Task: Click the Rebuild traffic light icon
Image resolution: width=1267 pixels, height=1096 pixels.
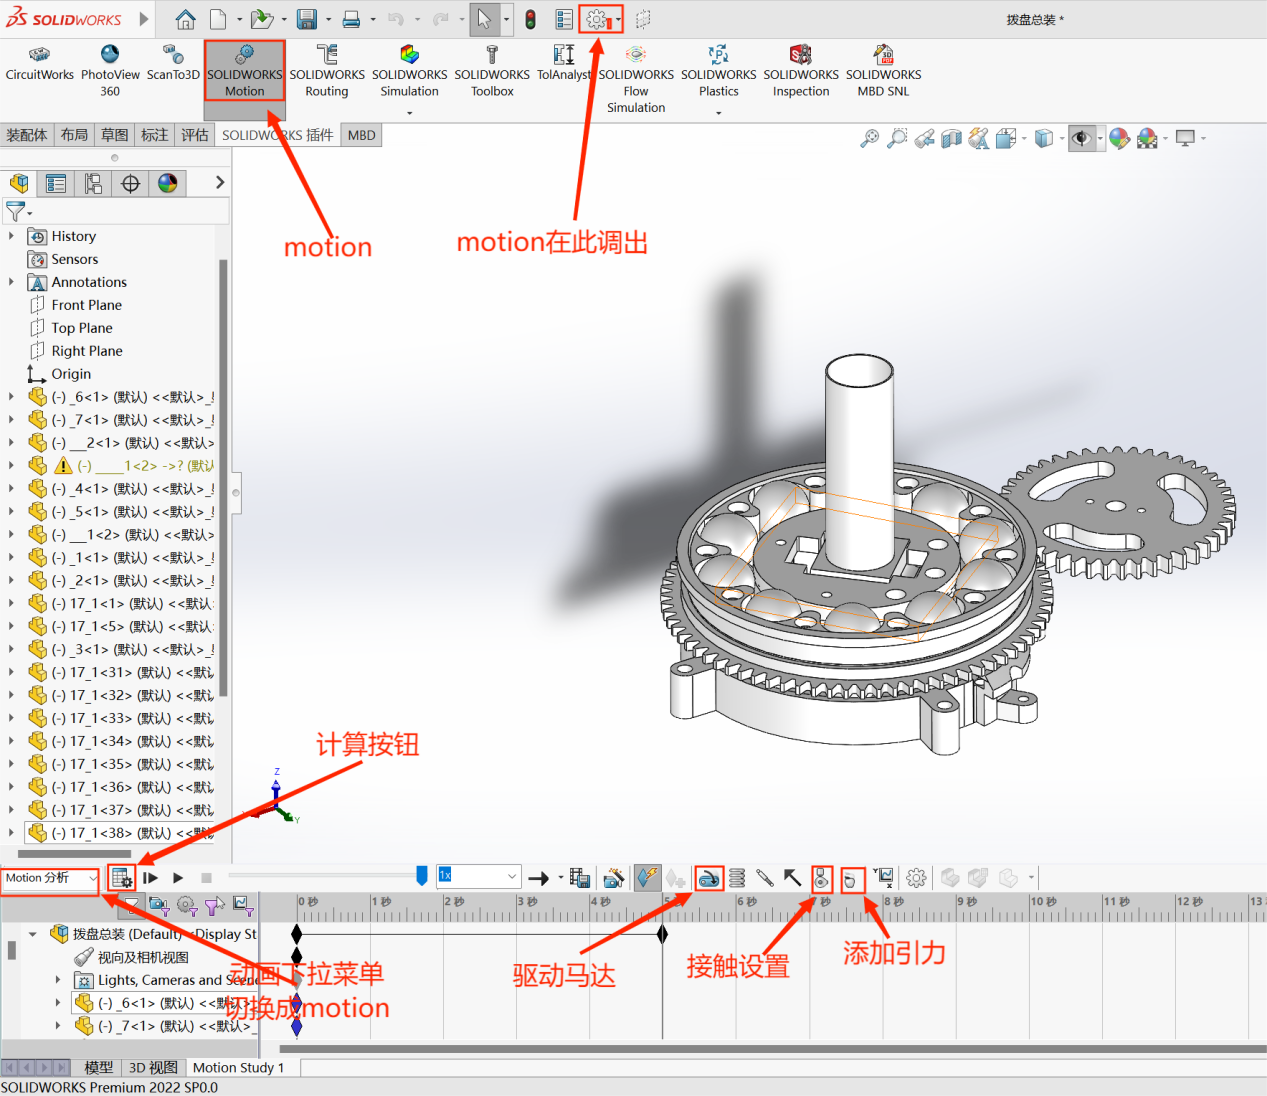Action: click(531, 19)
